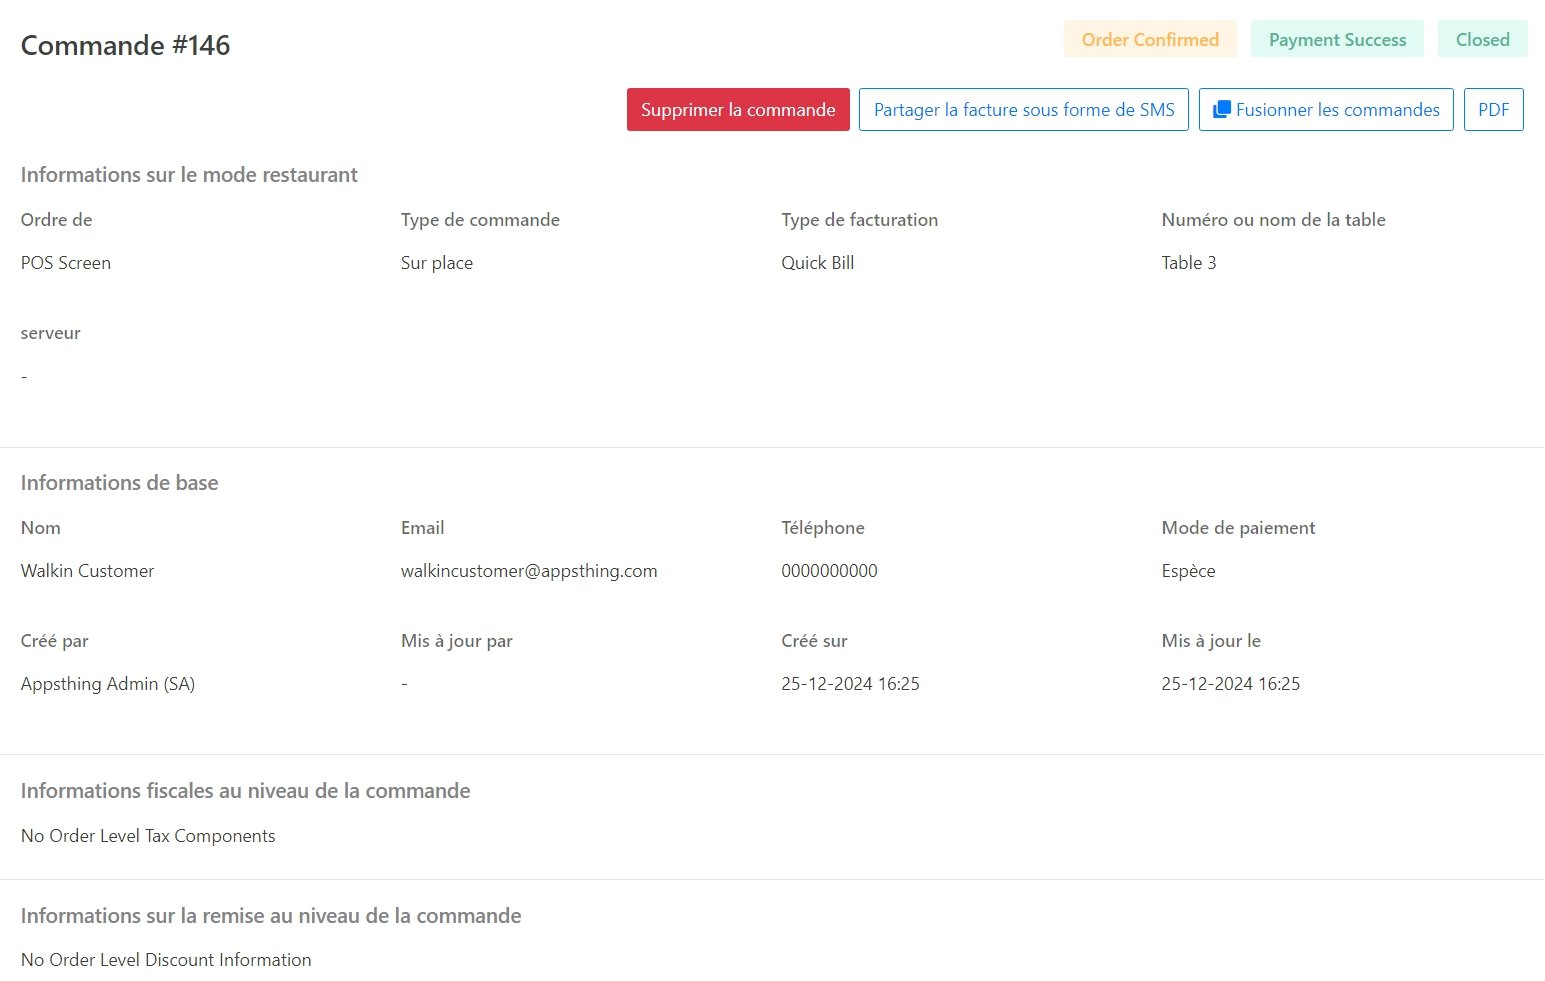
Task: Click the date under Créé sur
Action: point(850,684)
